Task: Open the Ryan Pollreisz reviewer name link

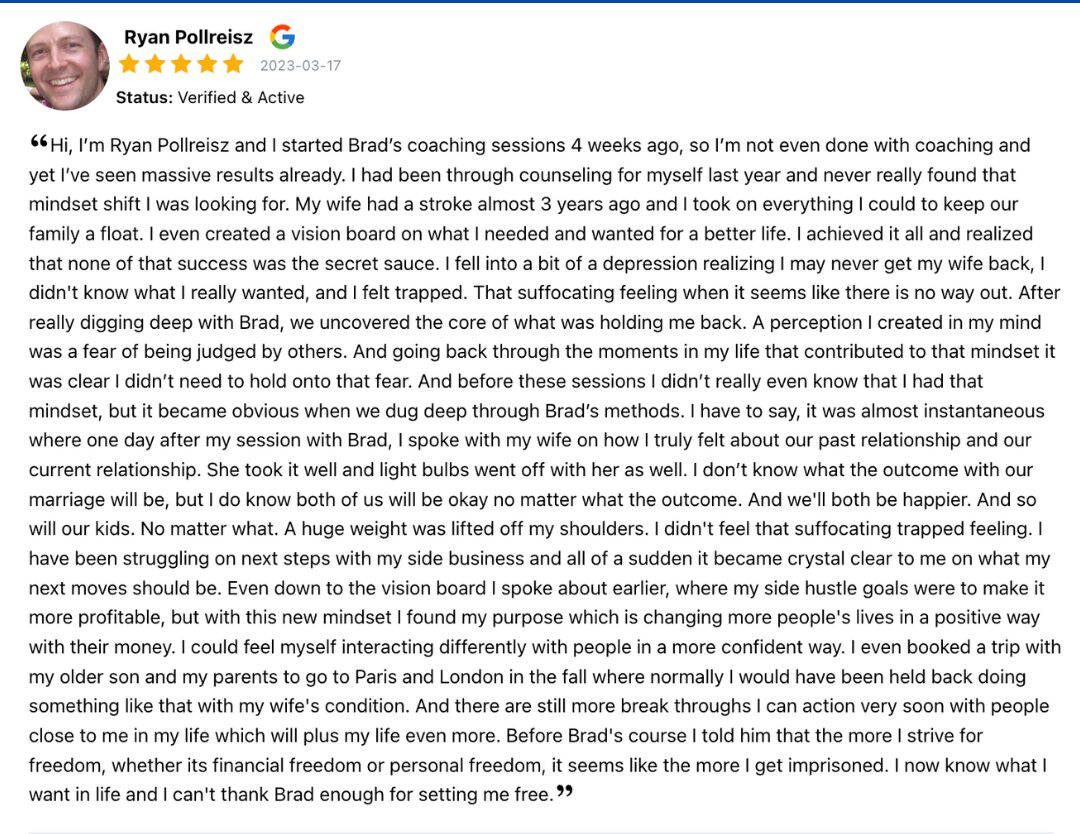Action: (188, 37)
